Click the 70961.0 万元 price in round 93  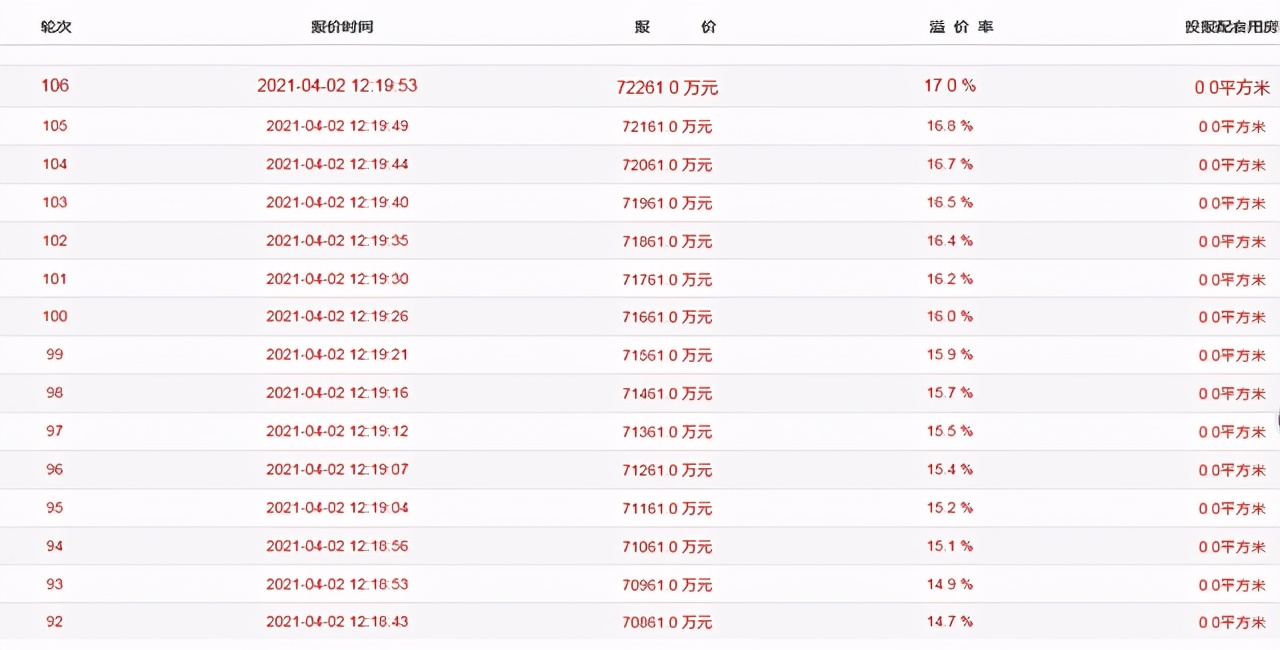(667, 585)
